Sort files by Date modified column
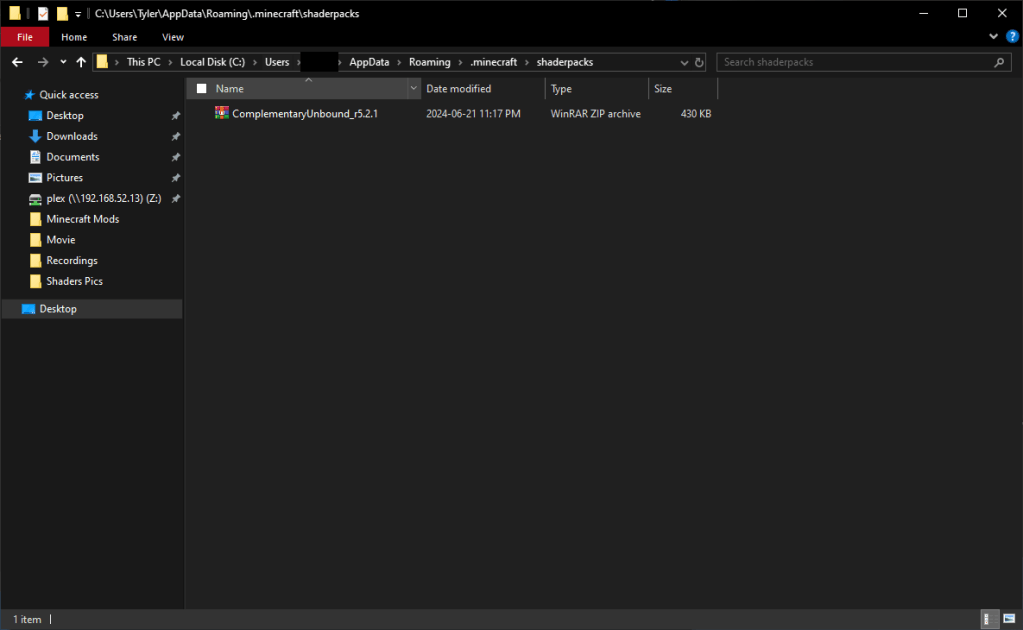Viewport: 1023px width, 630px height. pos(458,89)
